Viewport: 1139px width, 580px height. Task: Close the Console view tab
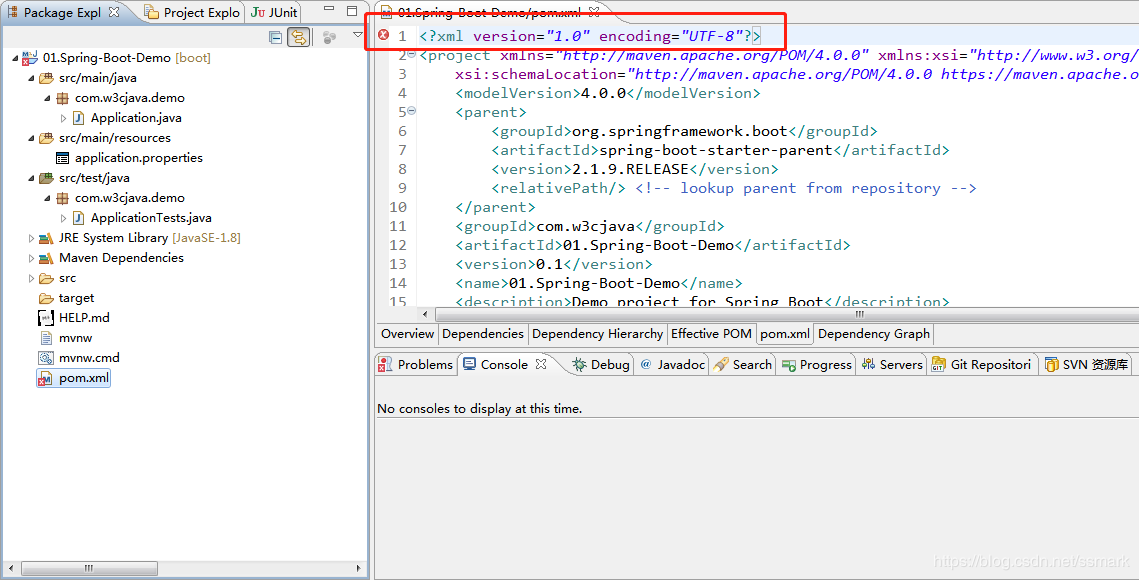541,364
